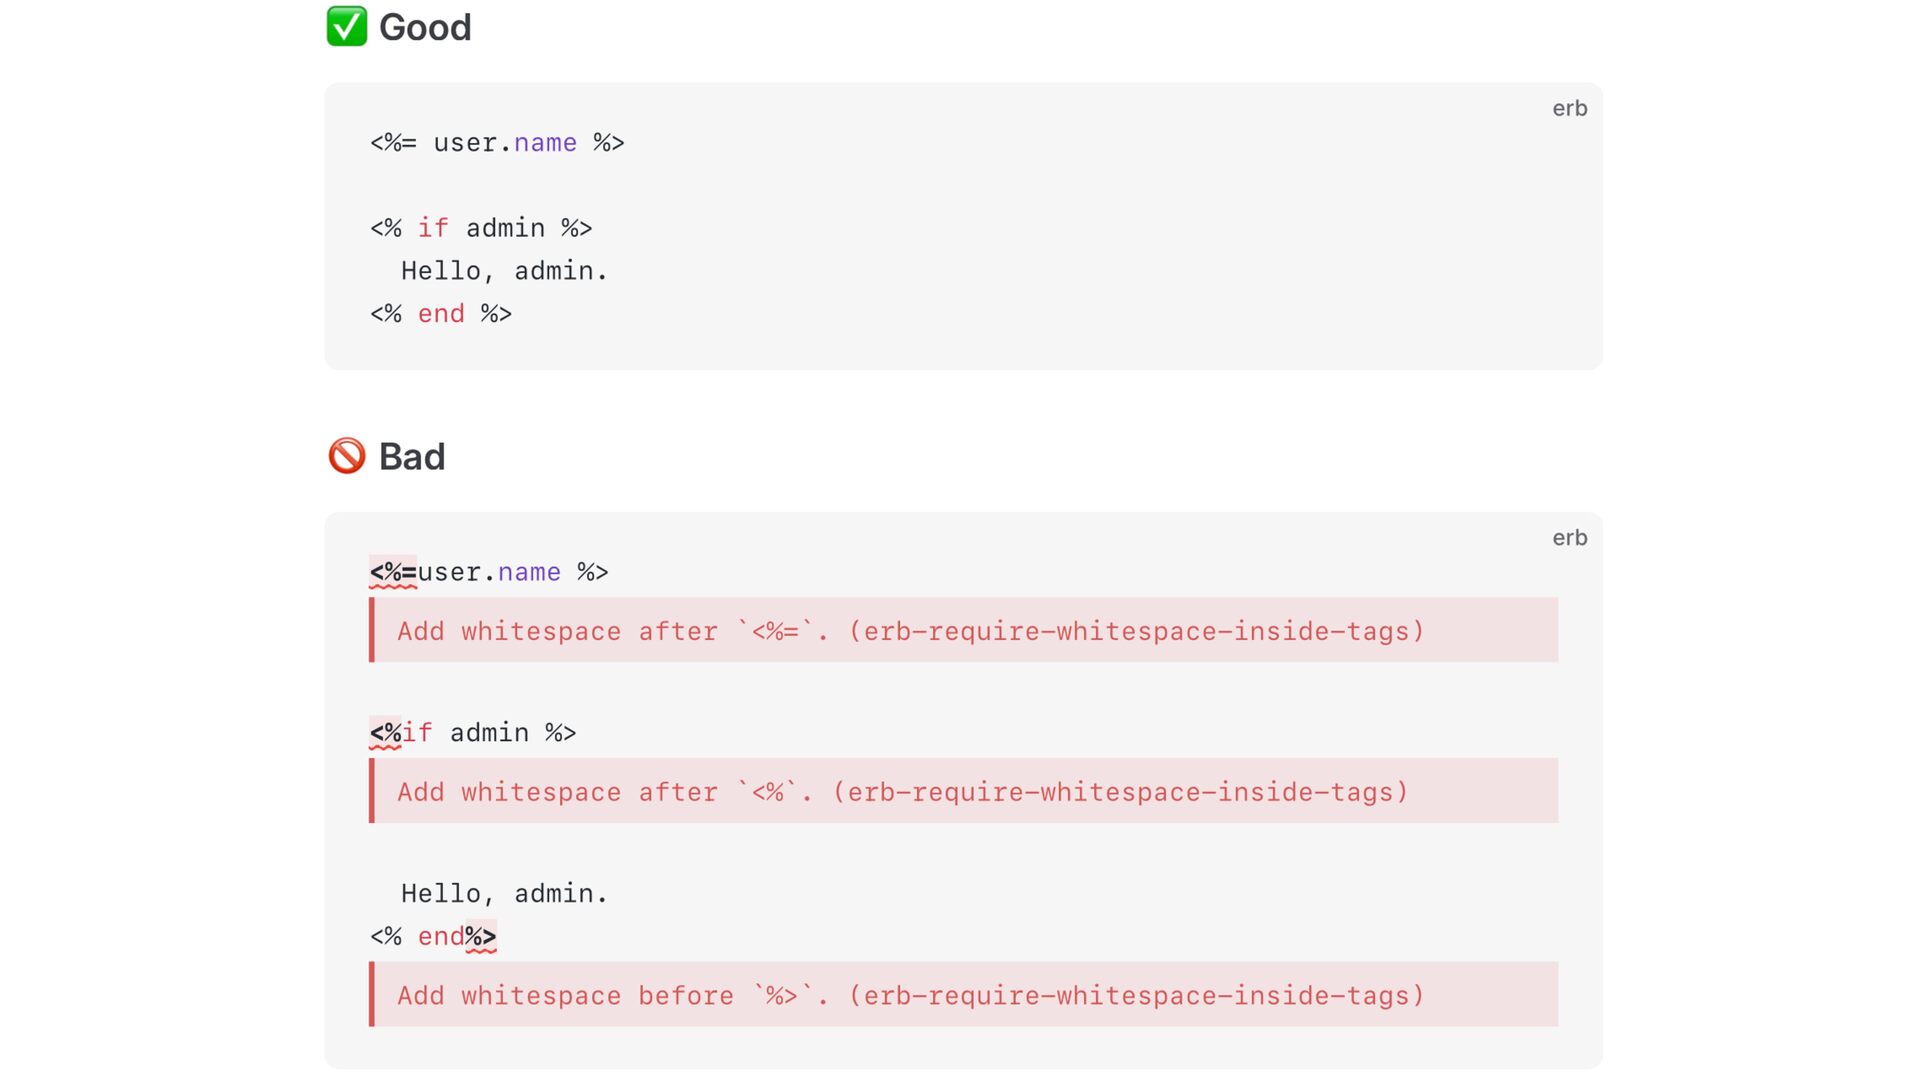Screen dimensions: 1920x1080
Task: Click purple 'name' in the Bad code block
Action: point(529,572)
